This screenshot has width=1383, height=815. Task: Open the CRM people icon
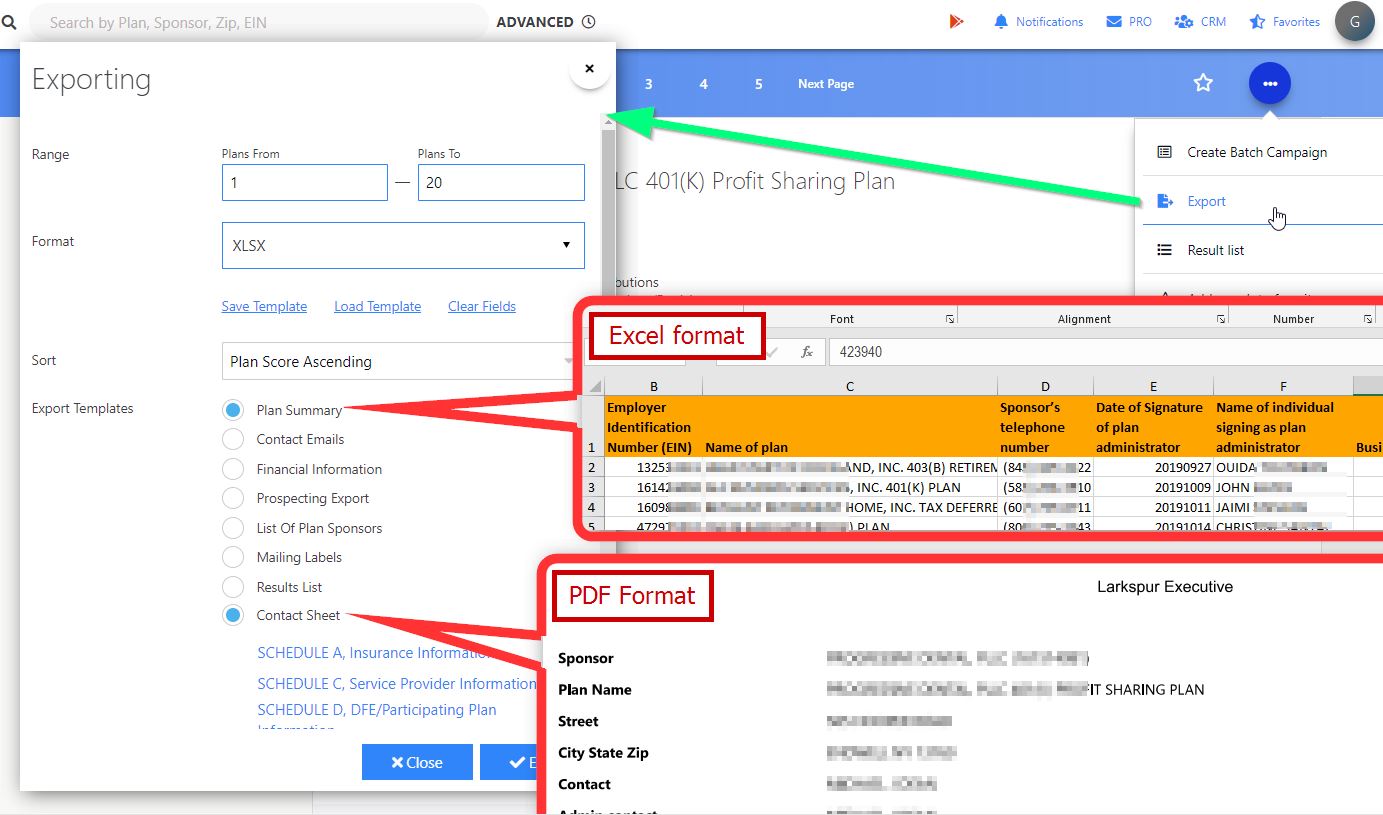[1184, 22]
